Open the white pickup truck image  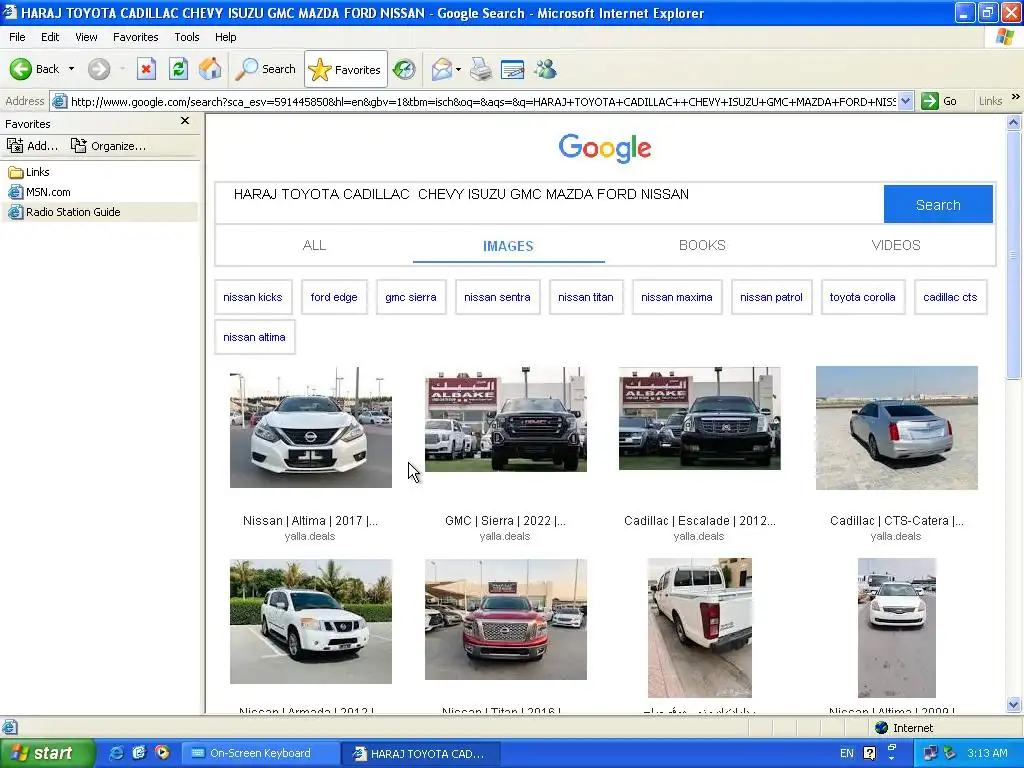(x=699, y=628)
